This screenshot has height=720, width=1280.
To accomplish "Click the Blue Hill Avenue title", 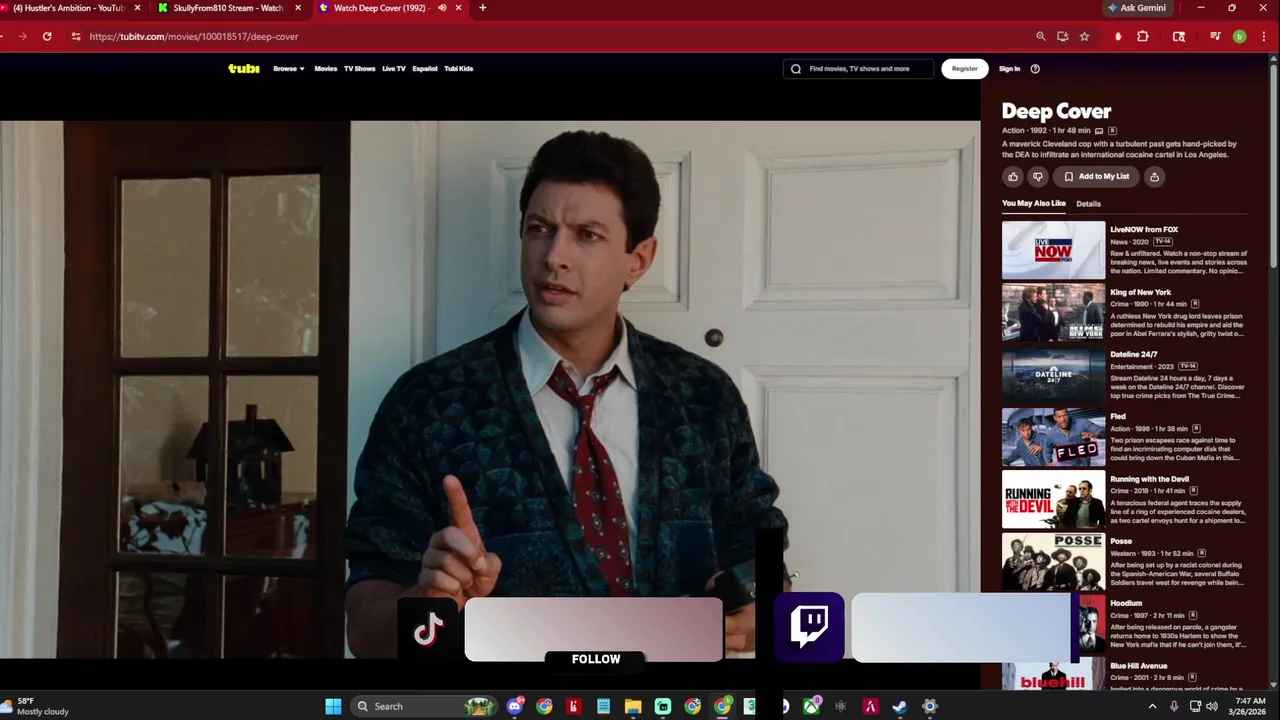I will click(1138, 665).
